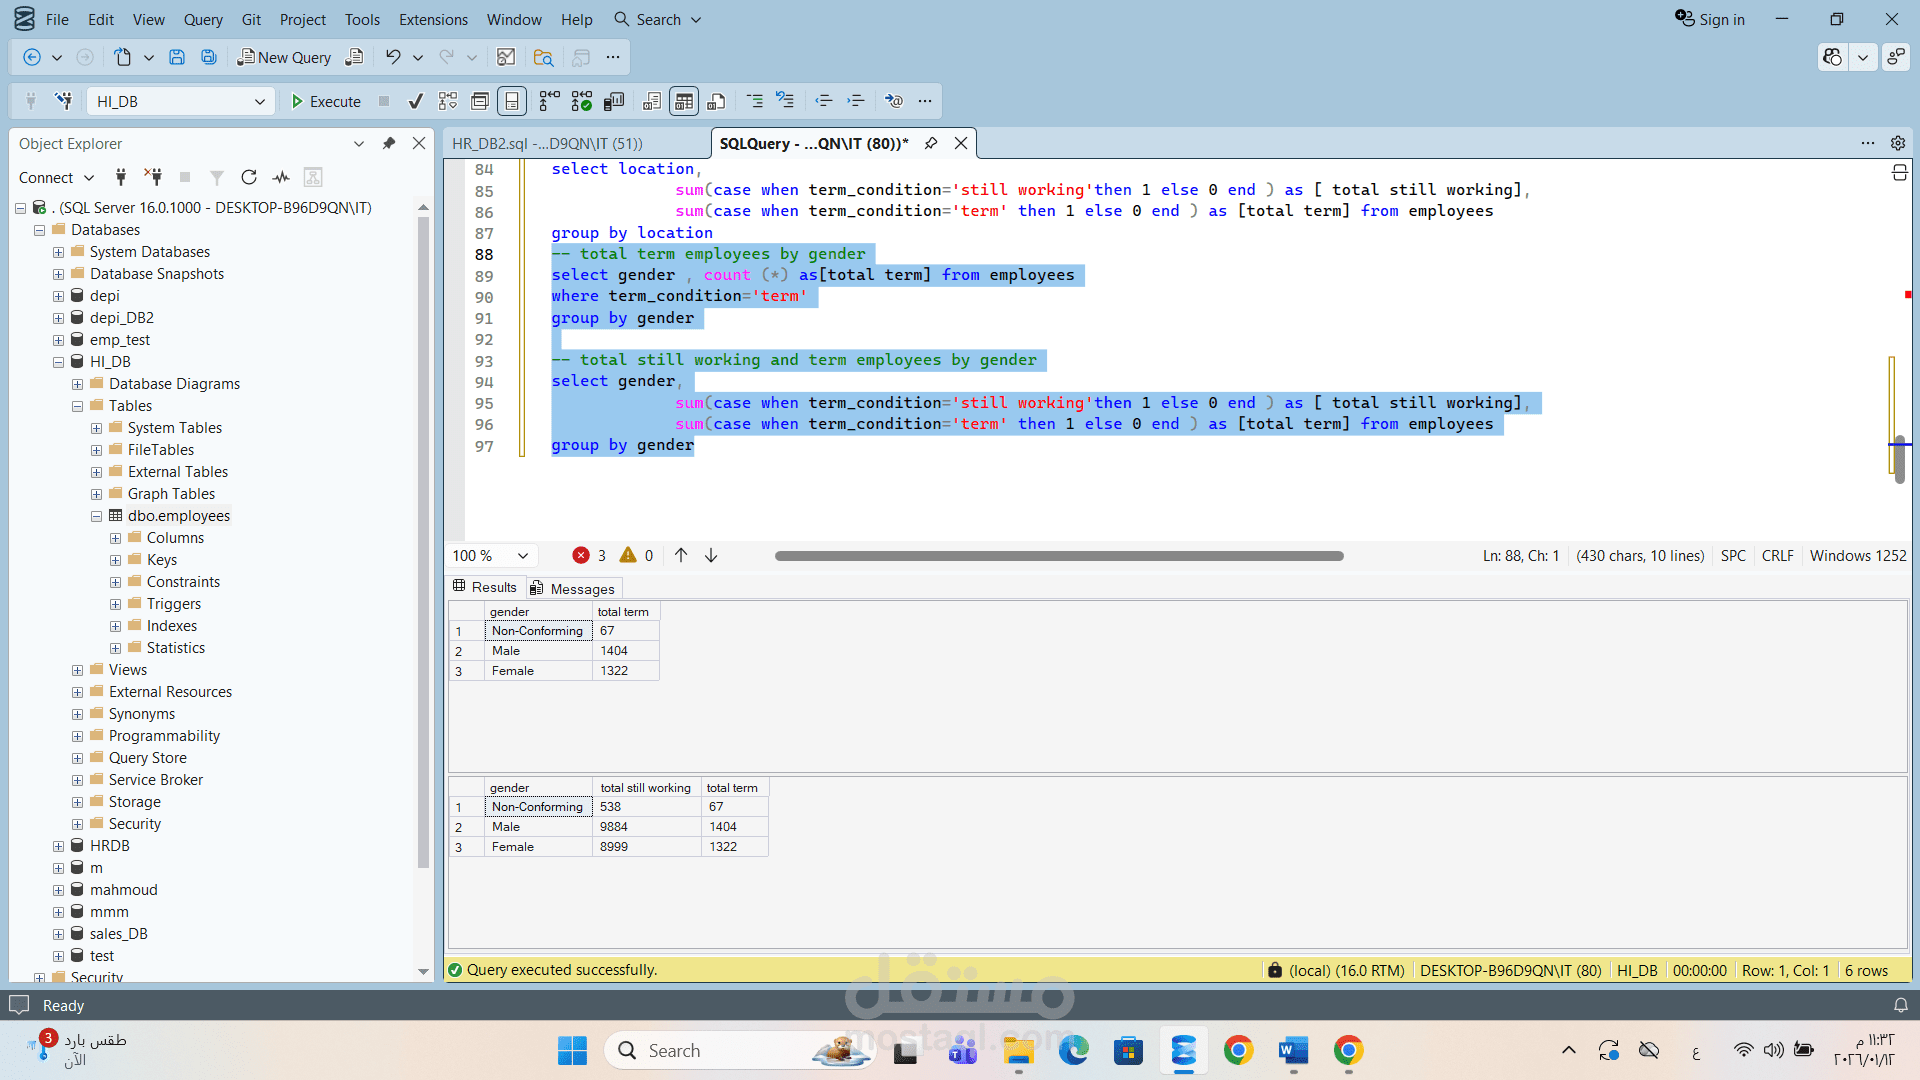Viewport: 1920px width, 1080px height.
Task: Click the Activity Monitor pulse icon
Action: coord(281,177)
